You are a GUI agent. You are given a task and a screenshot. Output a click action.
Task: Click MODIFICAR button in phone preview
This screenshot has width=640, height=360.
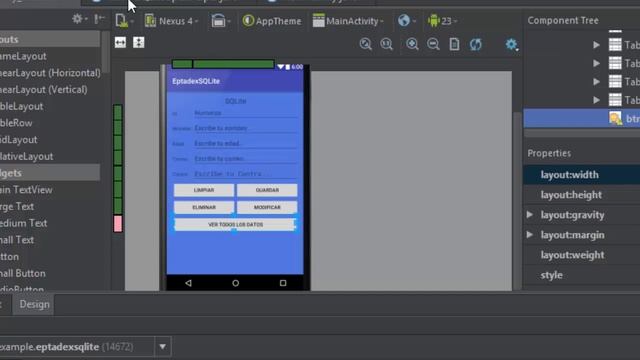267,207
